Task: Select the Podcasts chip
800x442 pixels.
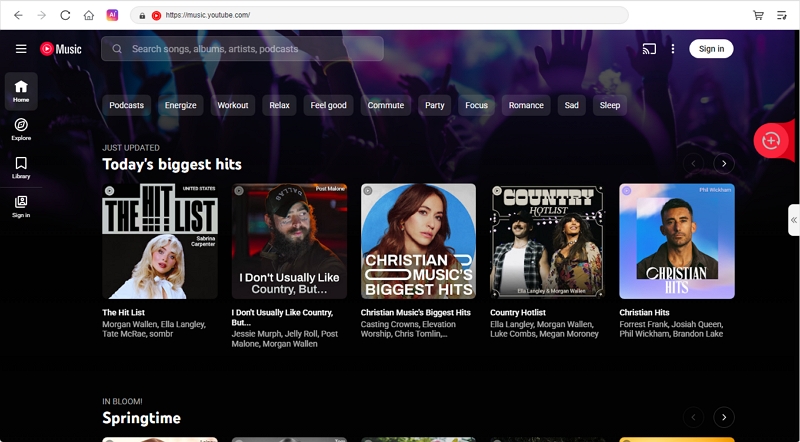Action: [x=127, y=105]
